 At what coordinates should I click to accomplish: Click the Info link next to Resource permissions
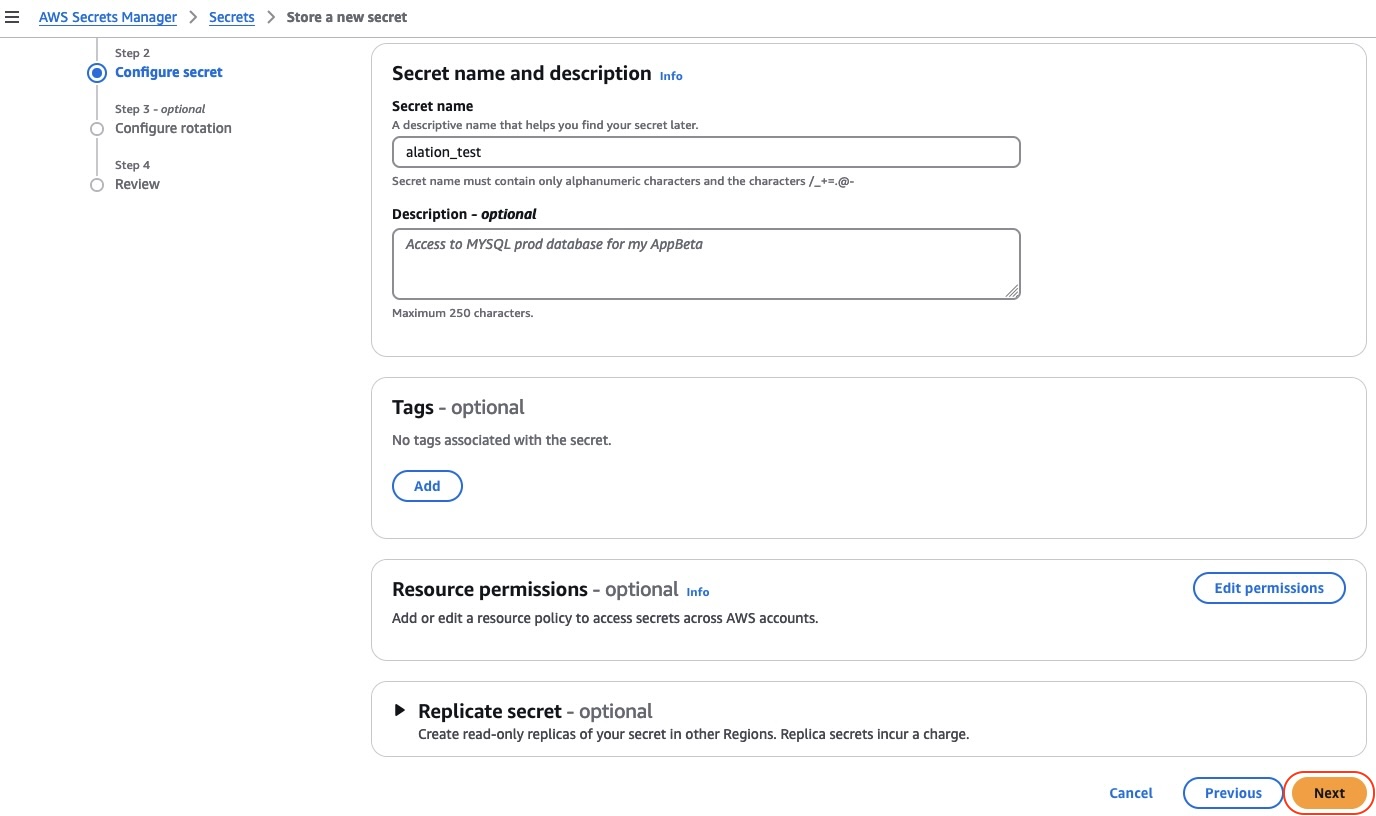[x=697, y=592]
